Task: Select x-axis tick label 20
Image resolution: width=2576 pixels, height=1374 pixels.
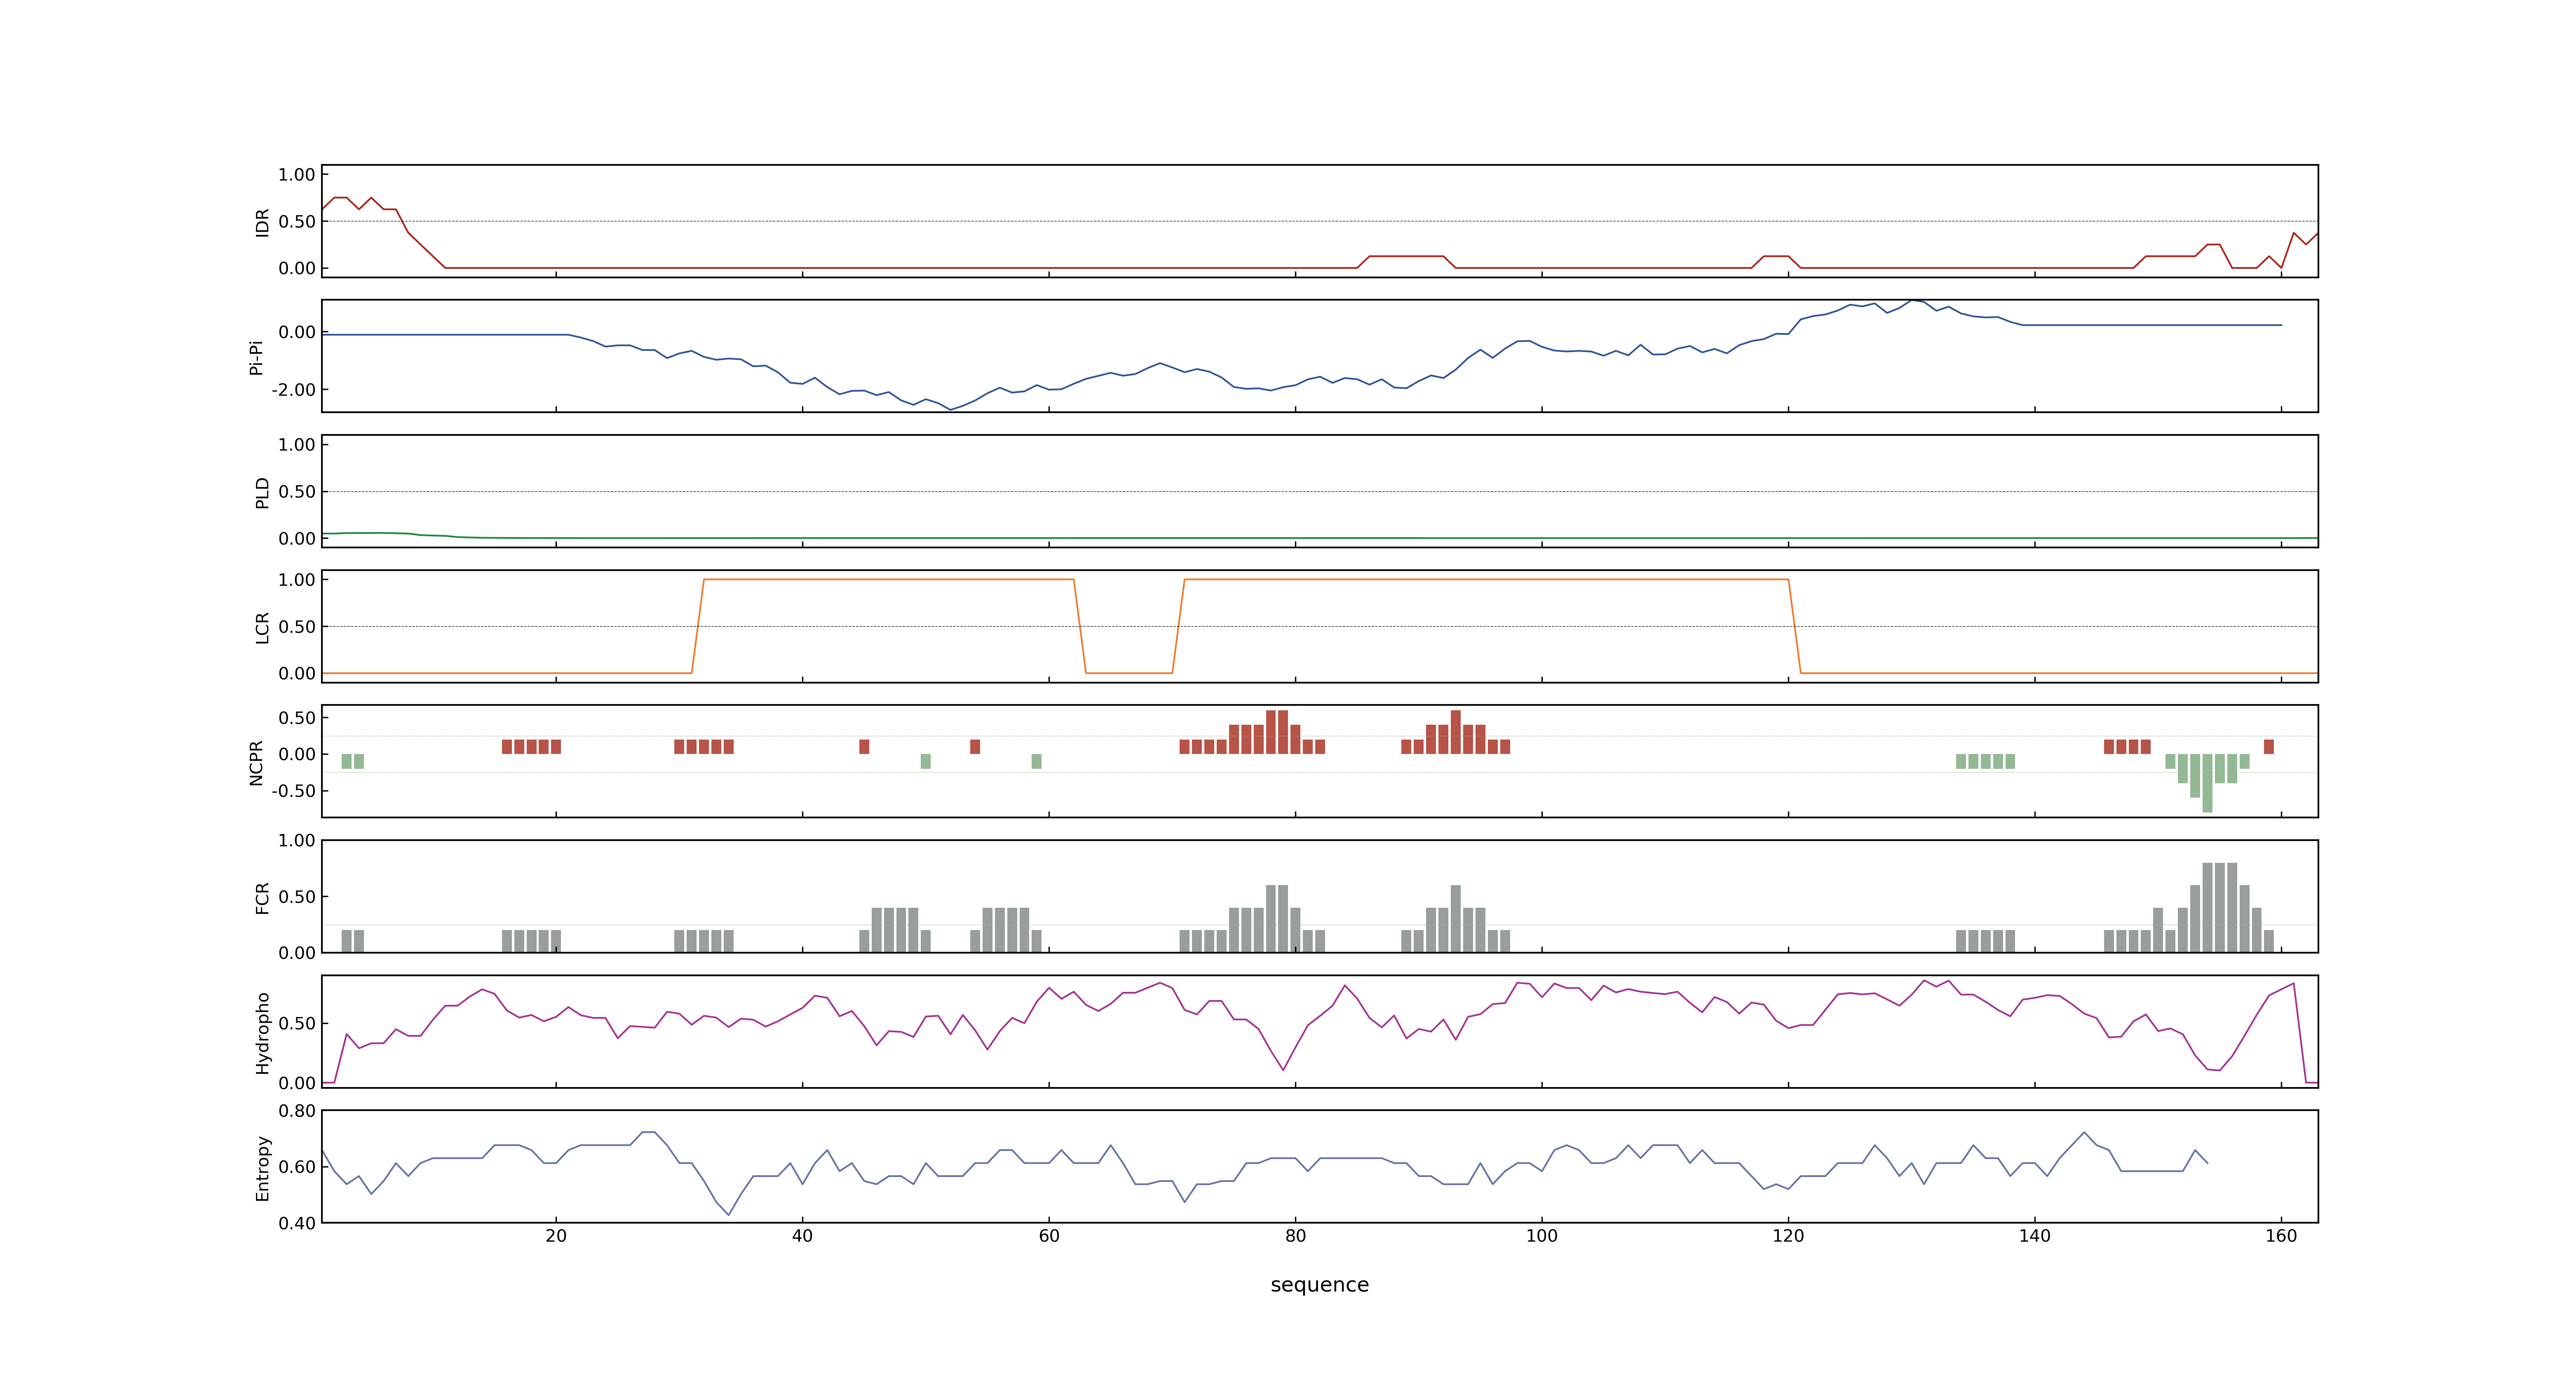Action: (x=556, y=1236)
